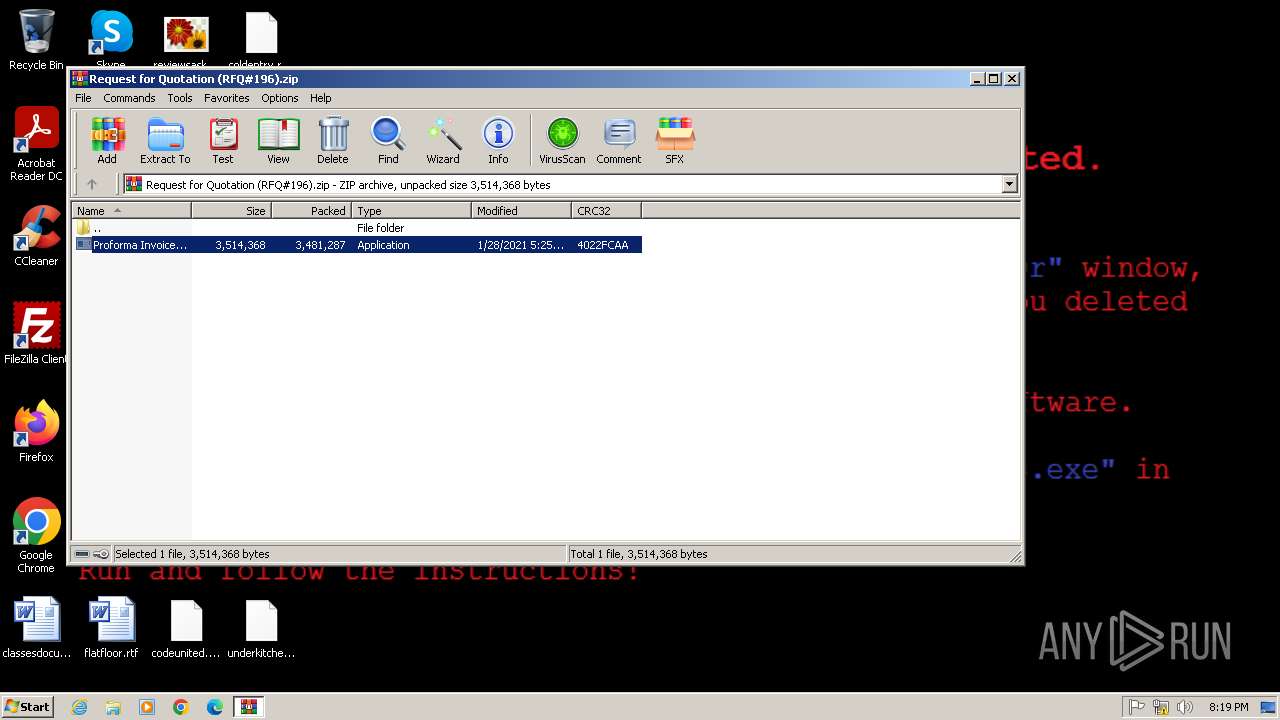
Task: Click Chrome icon in the taskbar
Action: tap(181, 707)
